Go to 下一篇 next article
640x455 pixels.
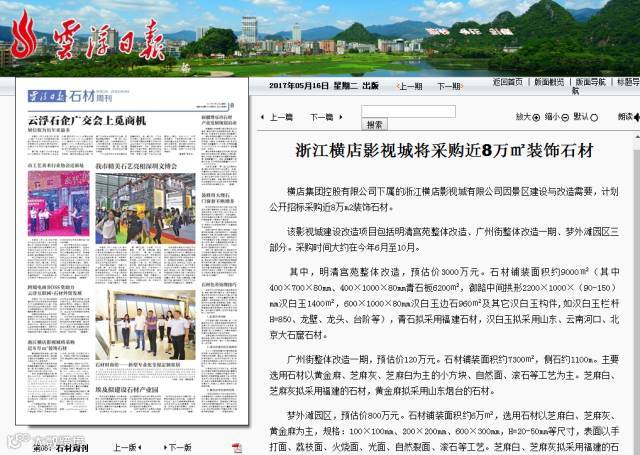tap(322, 118)
